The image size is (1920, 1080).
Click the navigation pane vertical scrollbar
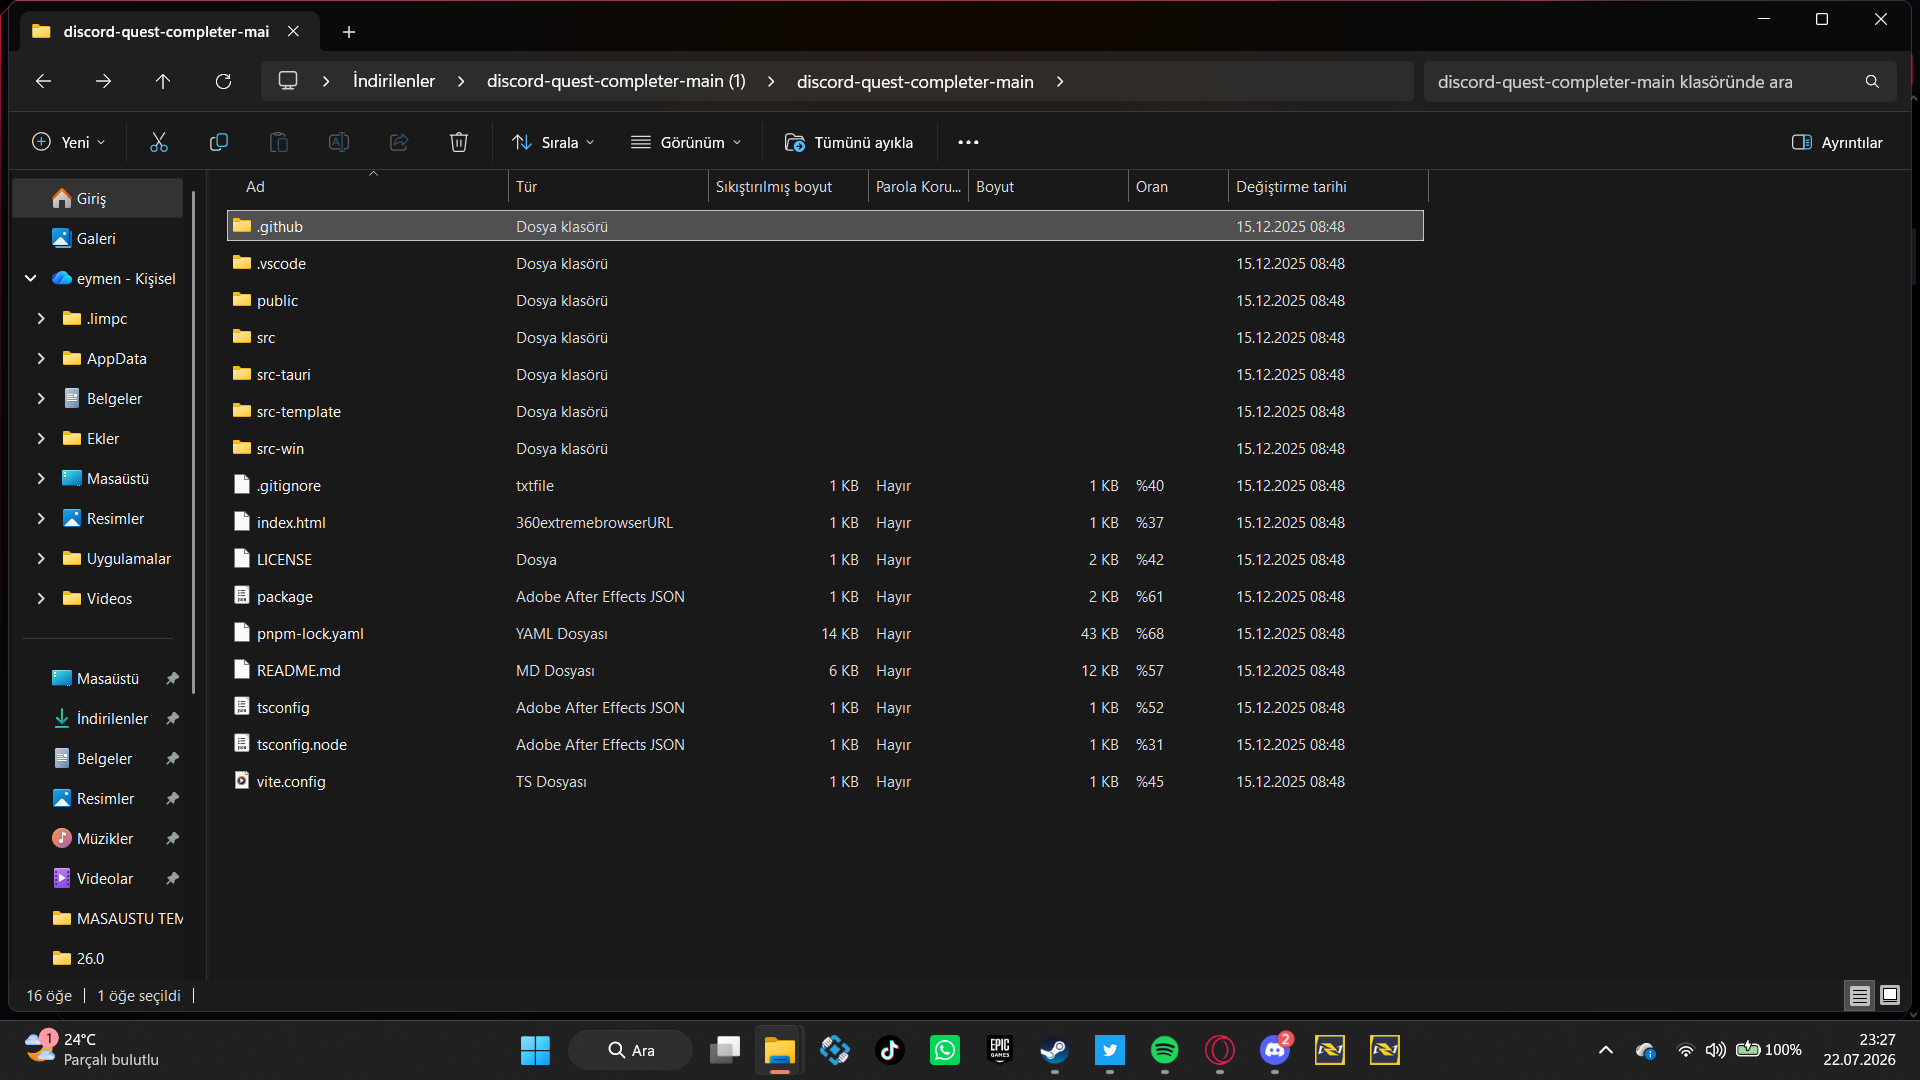pos(194,440)
